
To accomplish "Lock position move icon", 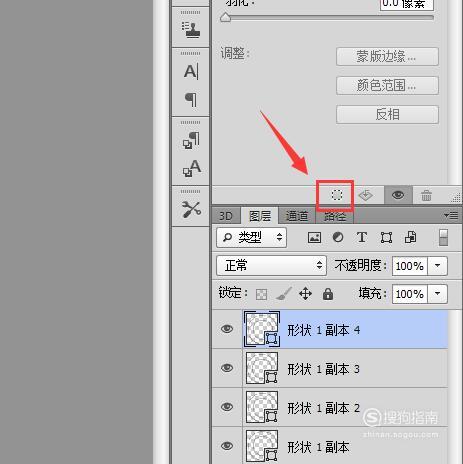I will pos(305,294).
